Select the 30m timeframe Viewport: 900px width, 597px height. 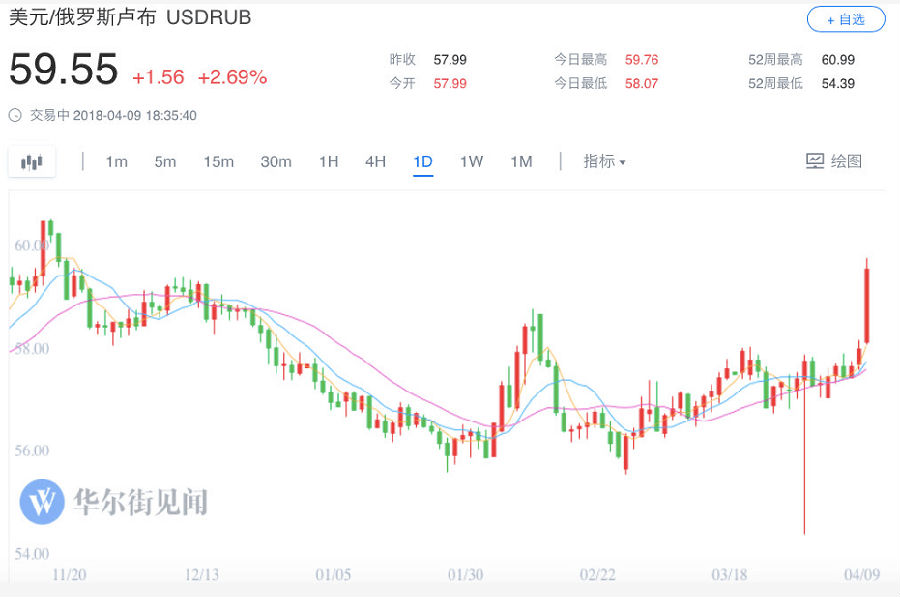[276, 162]
